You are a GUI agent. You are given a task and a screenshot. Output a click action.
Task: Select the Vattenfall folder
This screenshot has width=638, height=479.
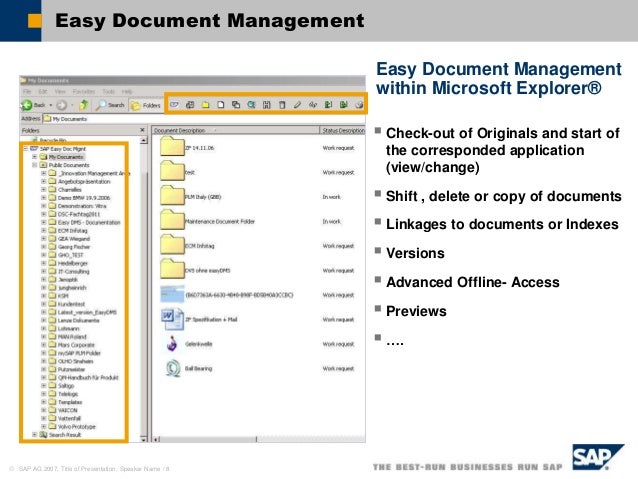pyautogui.click(x=70, y=418)
